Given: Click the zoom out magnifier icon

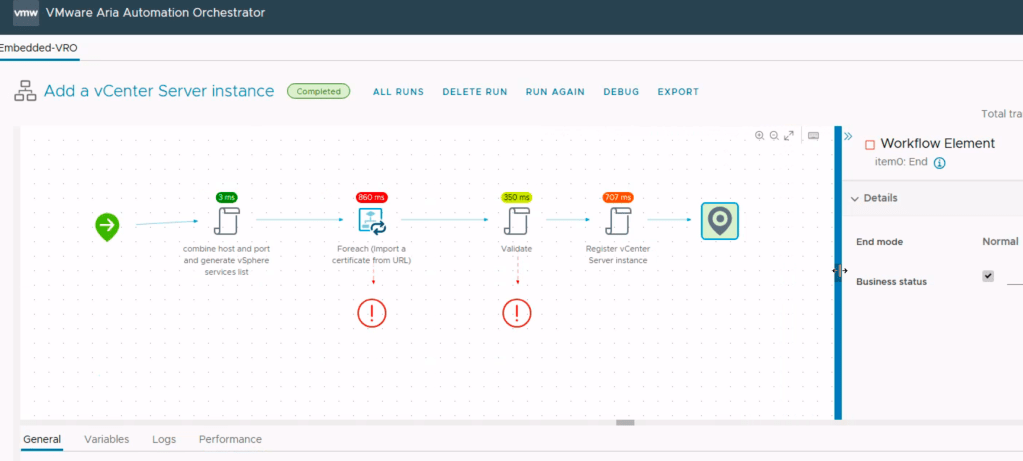Looking at the screenshot, I should pos(773,136).
